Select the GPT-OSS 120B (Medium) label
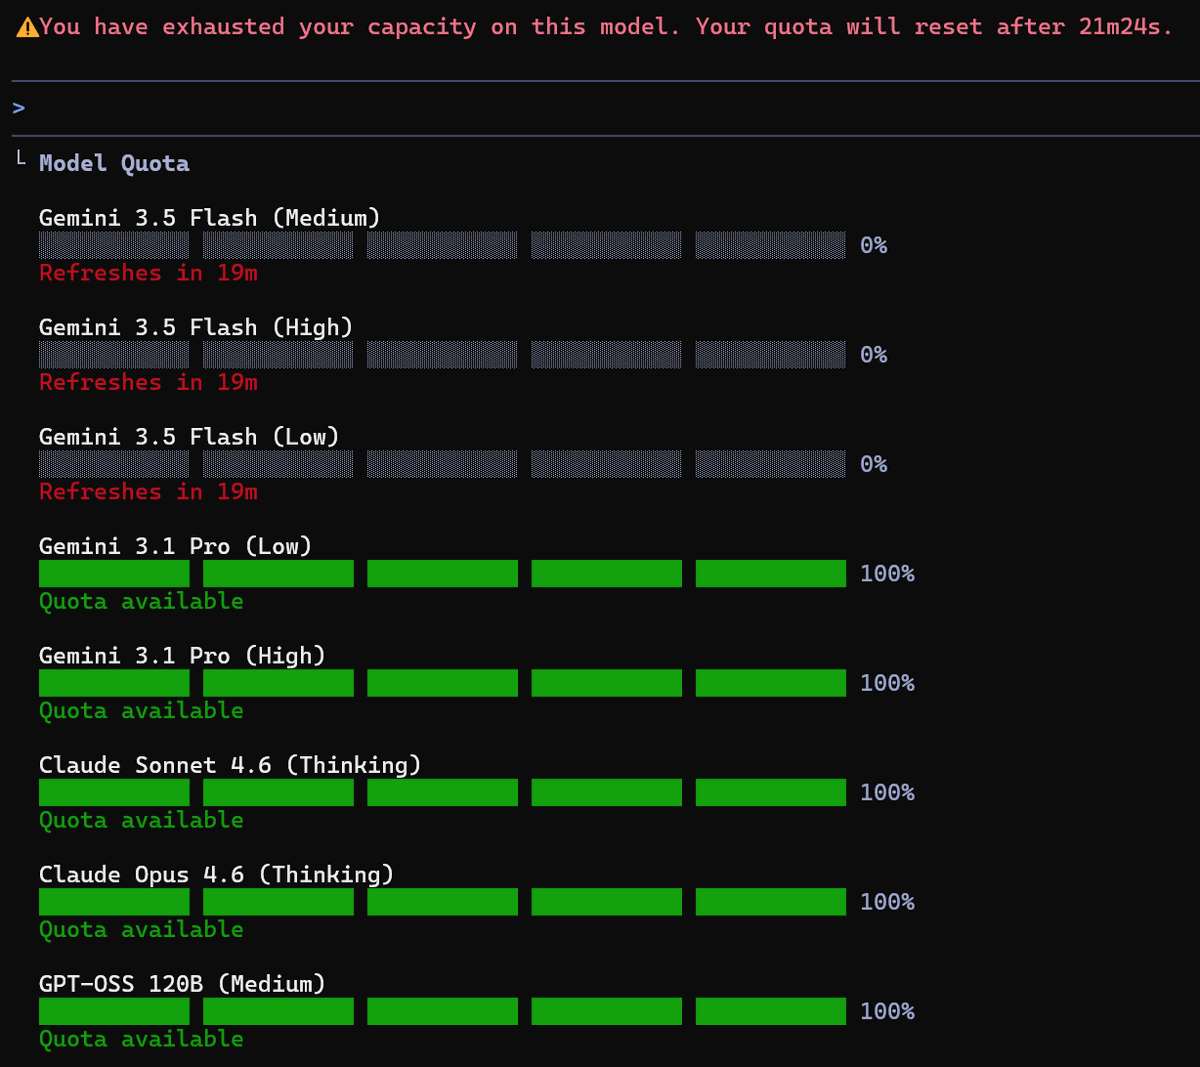Image resolution: width=1200 pixels, height=1067 pixels. tap(182, 984)
